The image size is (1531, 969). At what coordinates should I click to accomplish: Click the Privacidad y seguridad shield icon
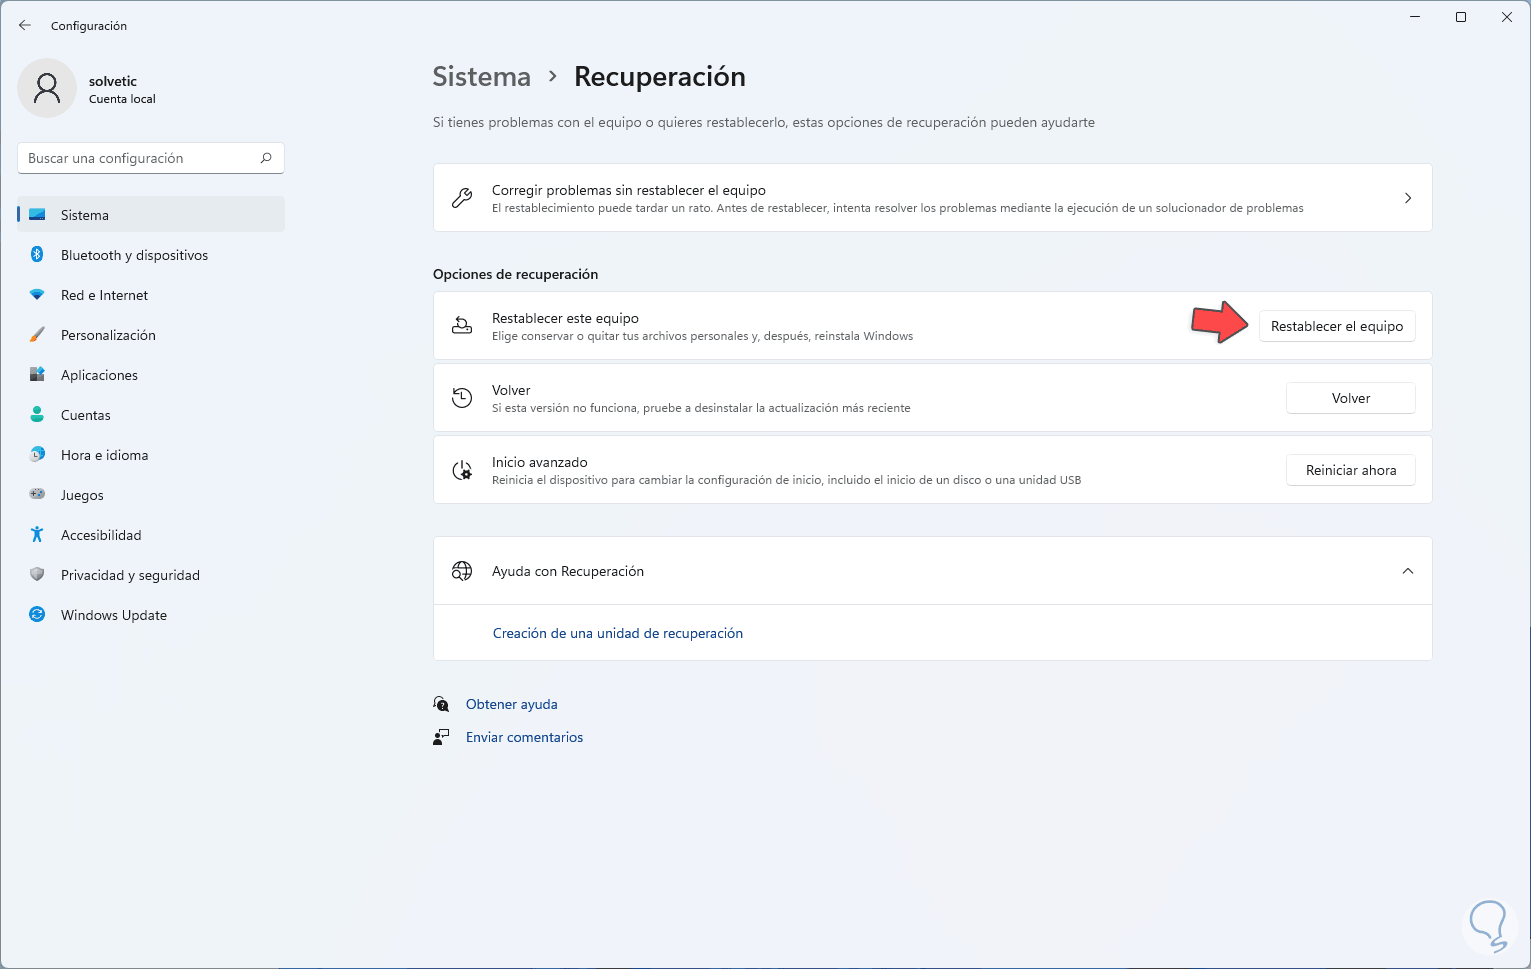tap(37, 575)
